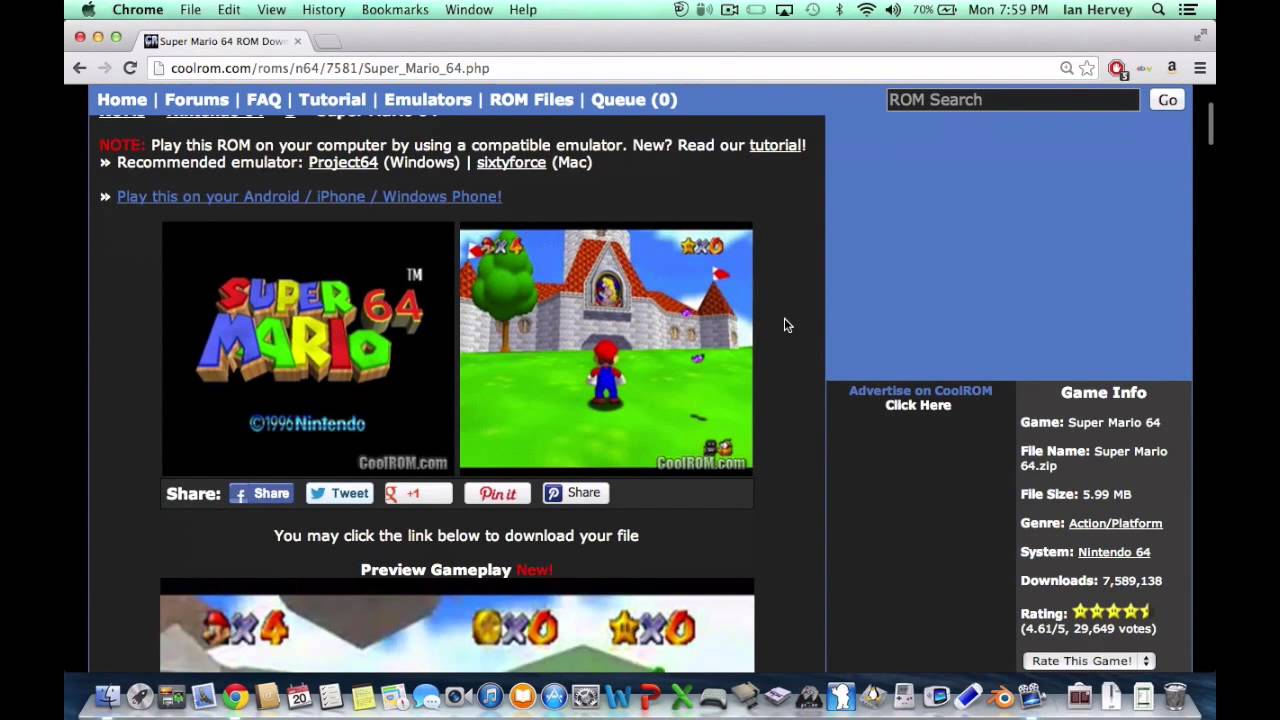Share on Facebook with the Share button
The width and height of the screenshot is (1280, 720).
[x=262, y=493]
